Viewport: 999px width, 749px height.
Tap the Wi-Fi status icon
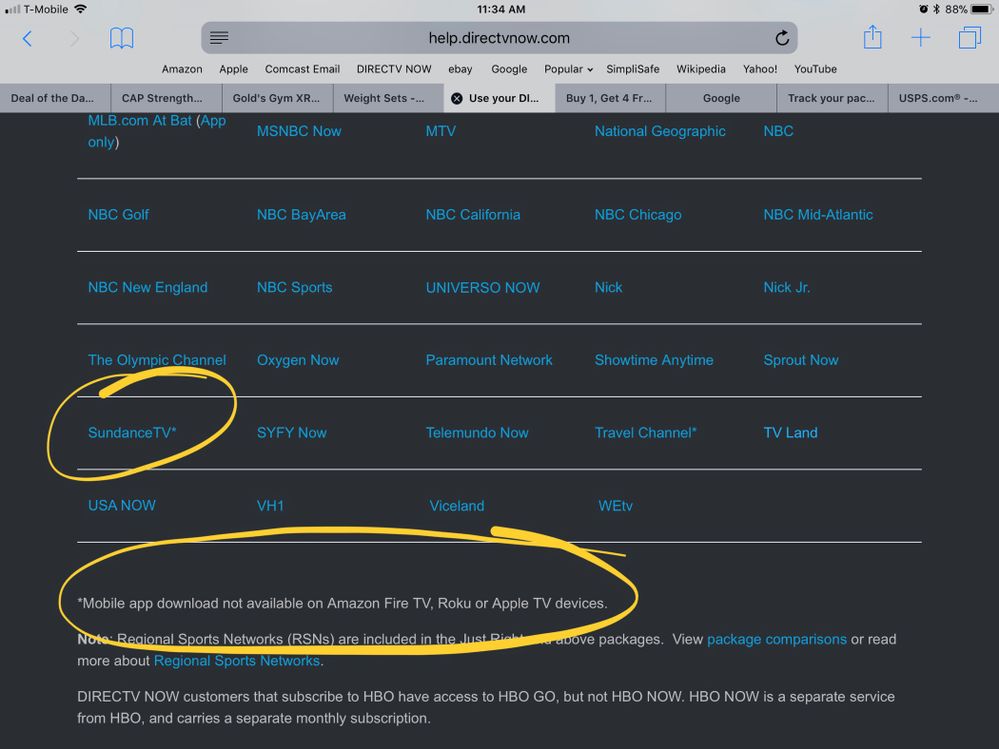[x=80, y=9]
